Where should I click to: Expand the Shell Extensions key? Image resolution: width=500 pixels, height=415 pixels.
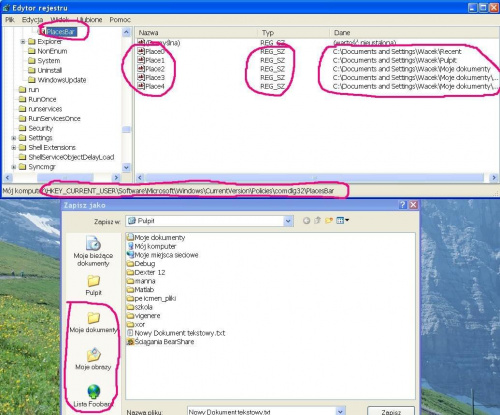[x=14, y=148]
